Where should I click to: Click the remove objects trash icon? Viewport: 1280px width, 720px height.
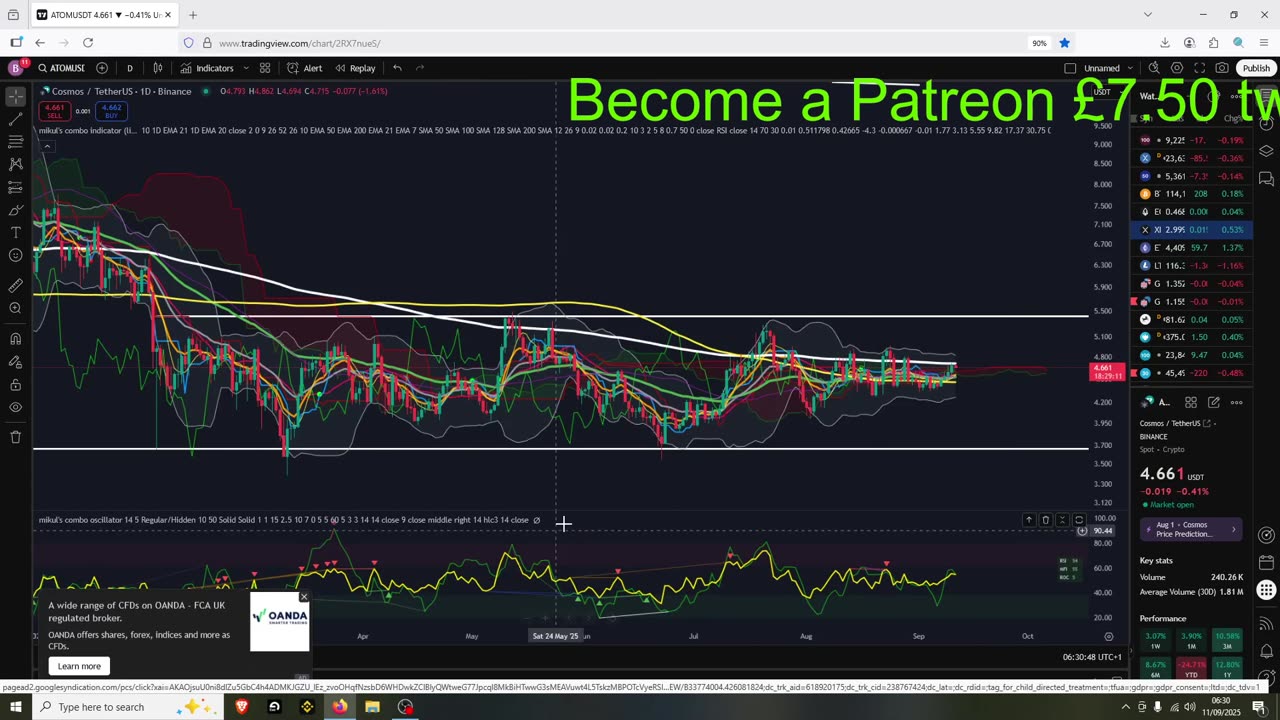[15, 437]
